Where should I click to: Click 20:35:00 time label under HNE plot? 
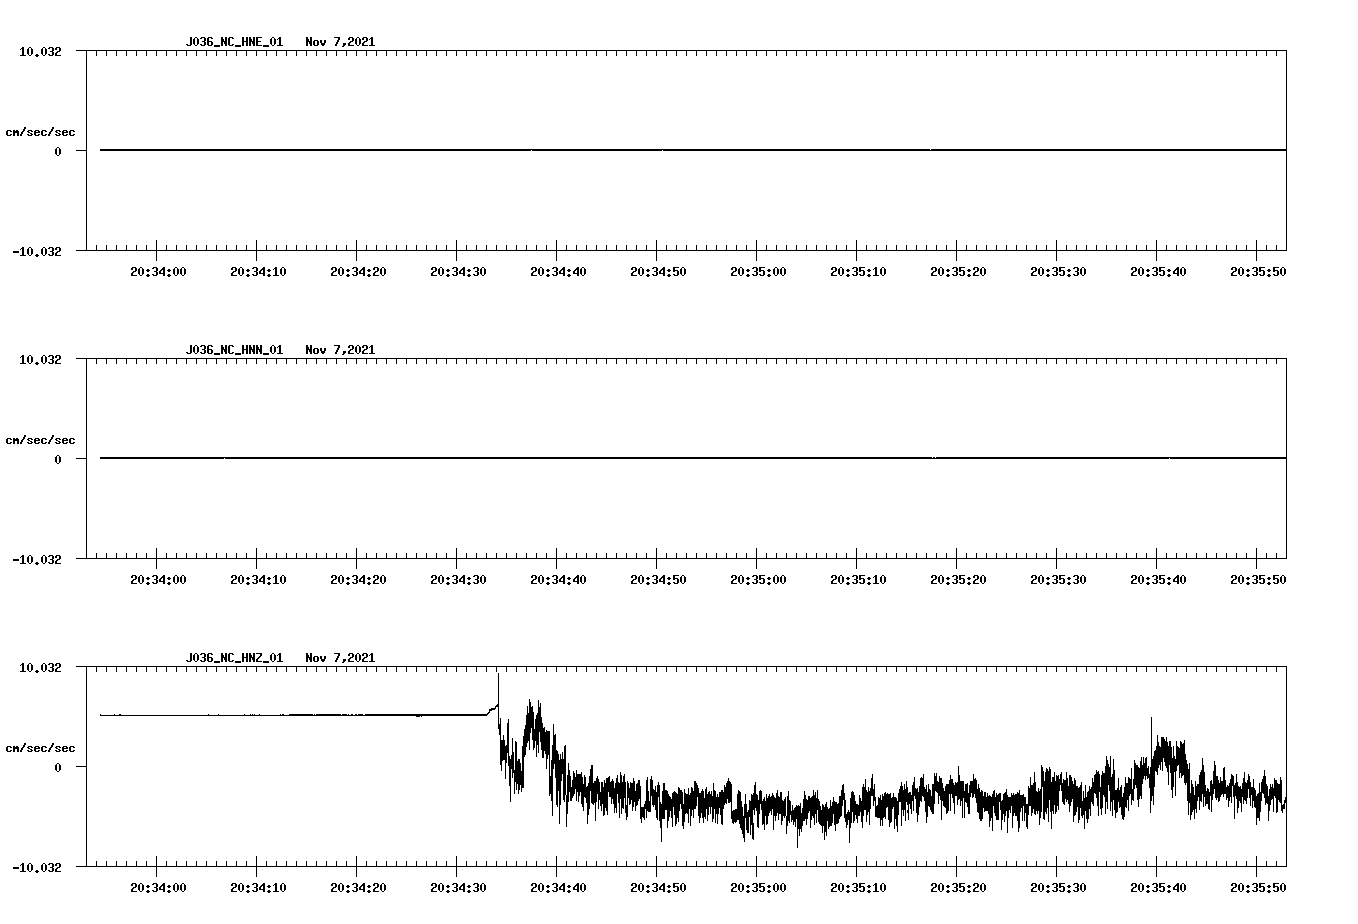tap(758, 272)
